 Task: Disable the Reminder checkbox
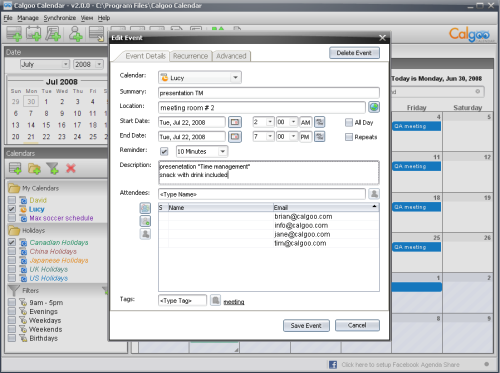click(x=164, y=152)
